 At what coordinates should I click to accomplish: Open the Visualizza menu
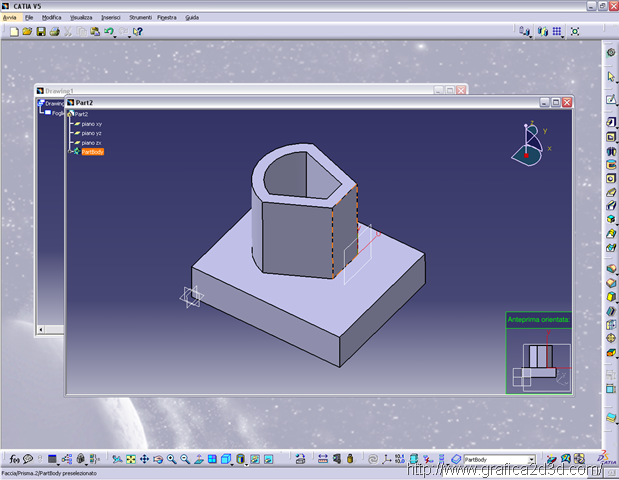81,17
